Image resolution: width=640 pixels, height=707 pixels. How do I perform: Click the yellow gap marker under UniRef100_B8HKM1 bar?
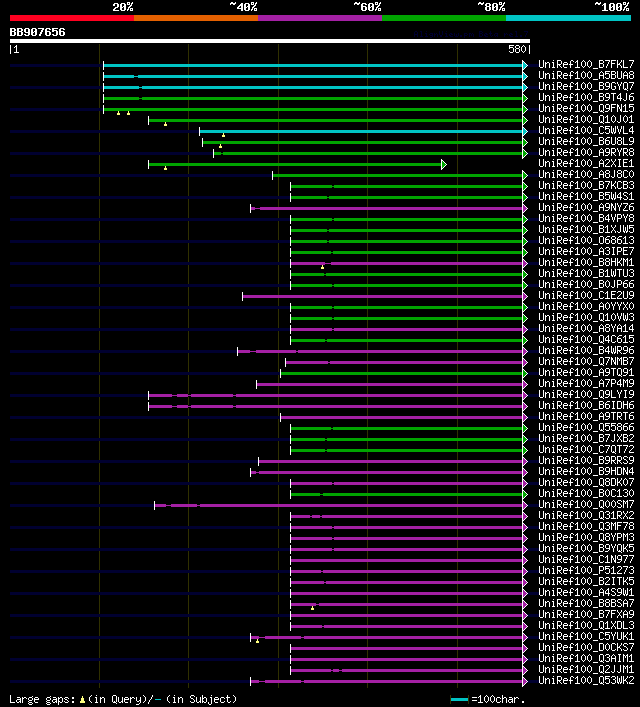pyautogui.click(x=322, y=267)
